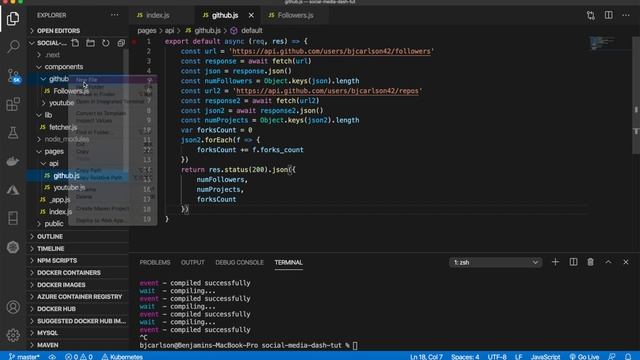
Task: Click New File icon in explorer header
Action: (75, 43)
